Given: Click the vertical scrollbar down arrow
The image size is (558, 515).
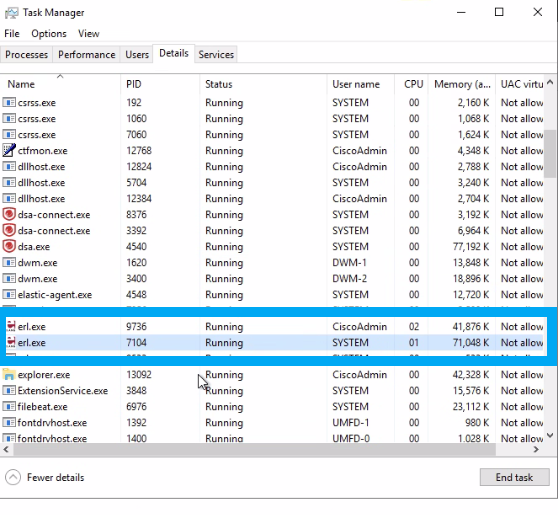Looking at the screenshot, I should pyautogui.click(x=550, y=435).
